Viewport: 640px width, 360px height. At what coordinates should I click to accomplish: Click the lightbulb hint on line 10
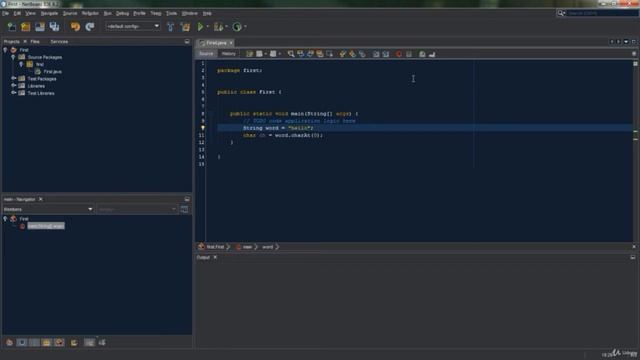click(202, 128)
